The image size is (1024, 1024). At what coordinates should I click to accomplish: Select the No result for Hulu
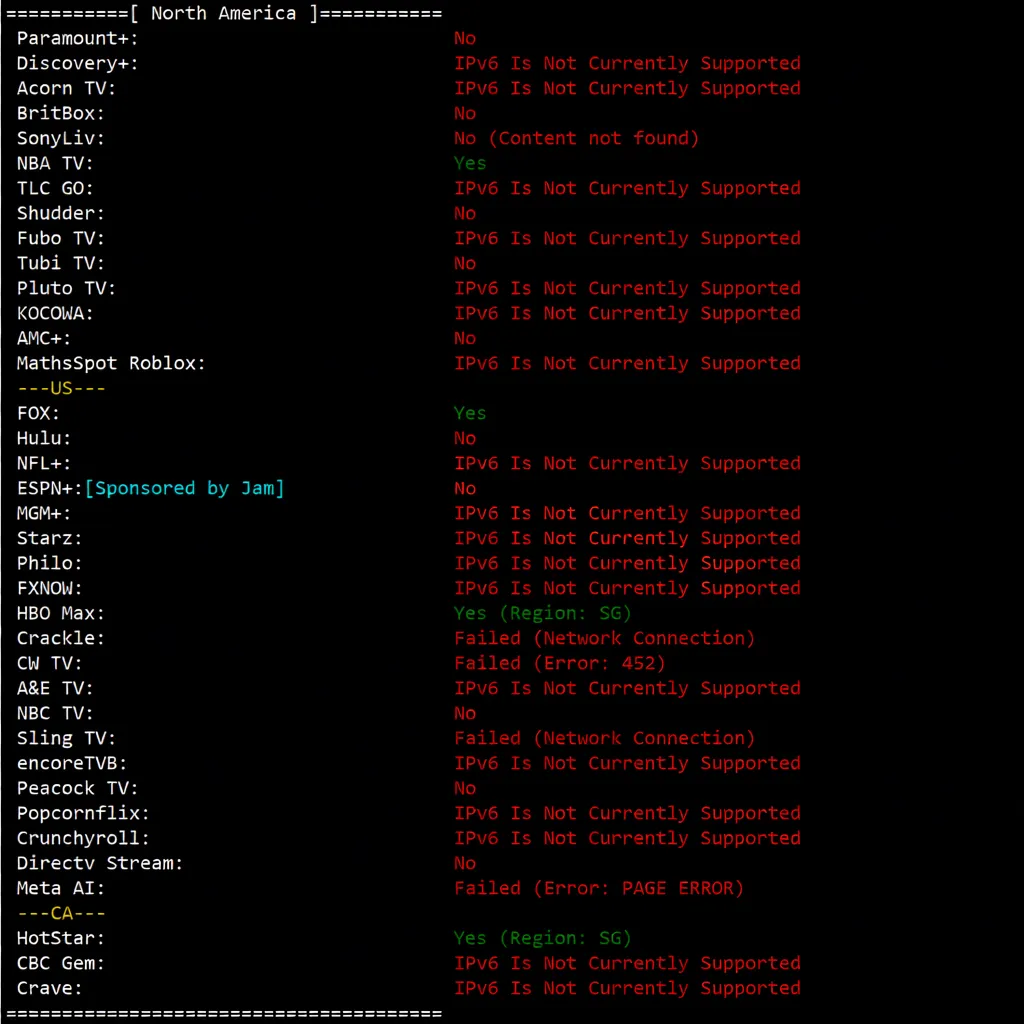tap(464, 438)
